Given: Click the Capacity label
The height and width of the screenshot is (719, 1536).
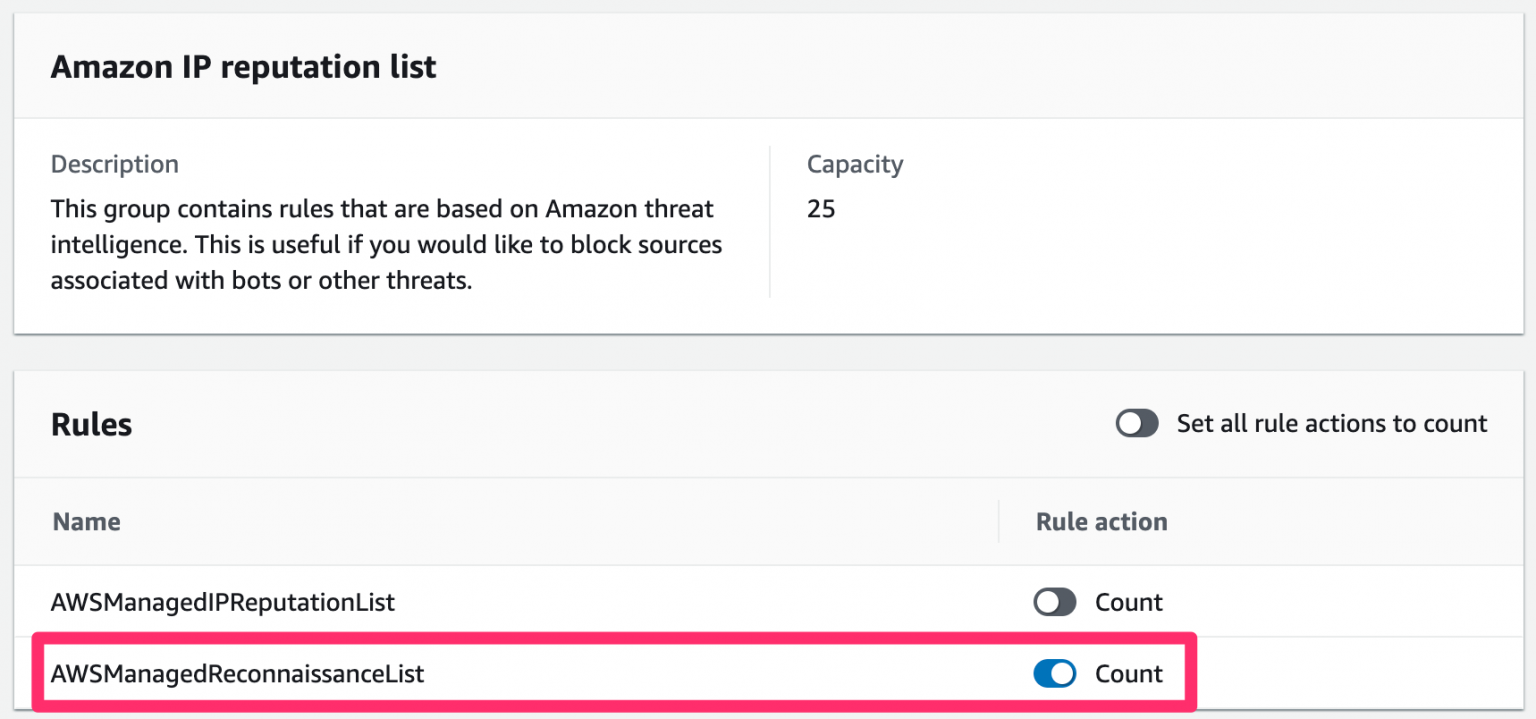Looking at the screenshot, I should click(855, 164).
